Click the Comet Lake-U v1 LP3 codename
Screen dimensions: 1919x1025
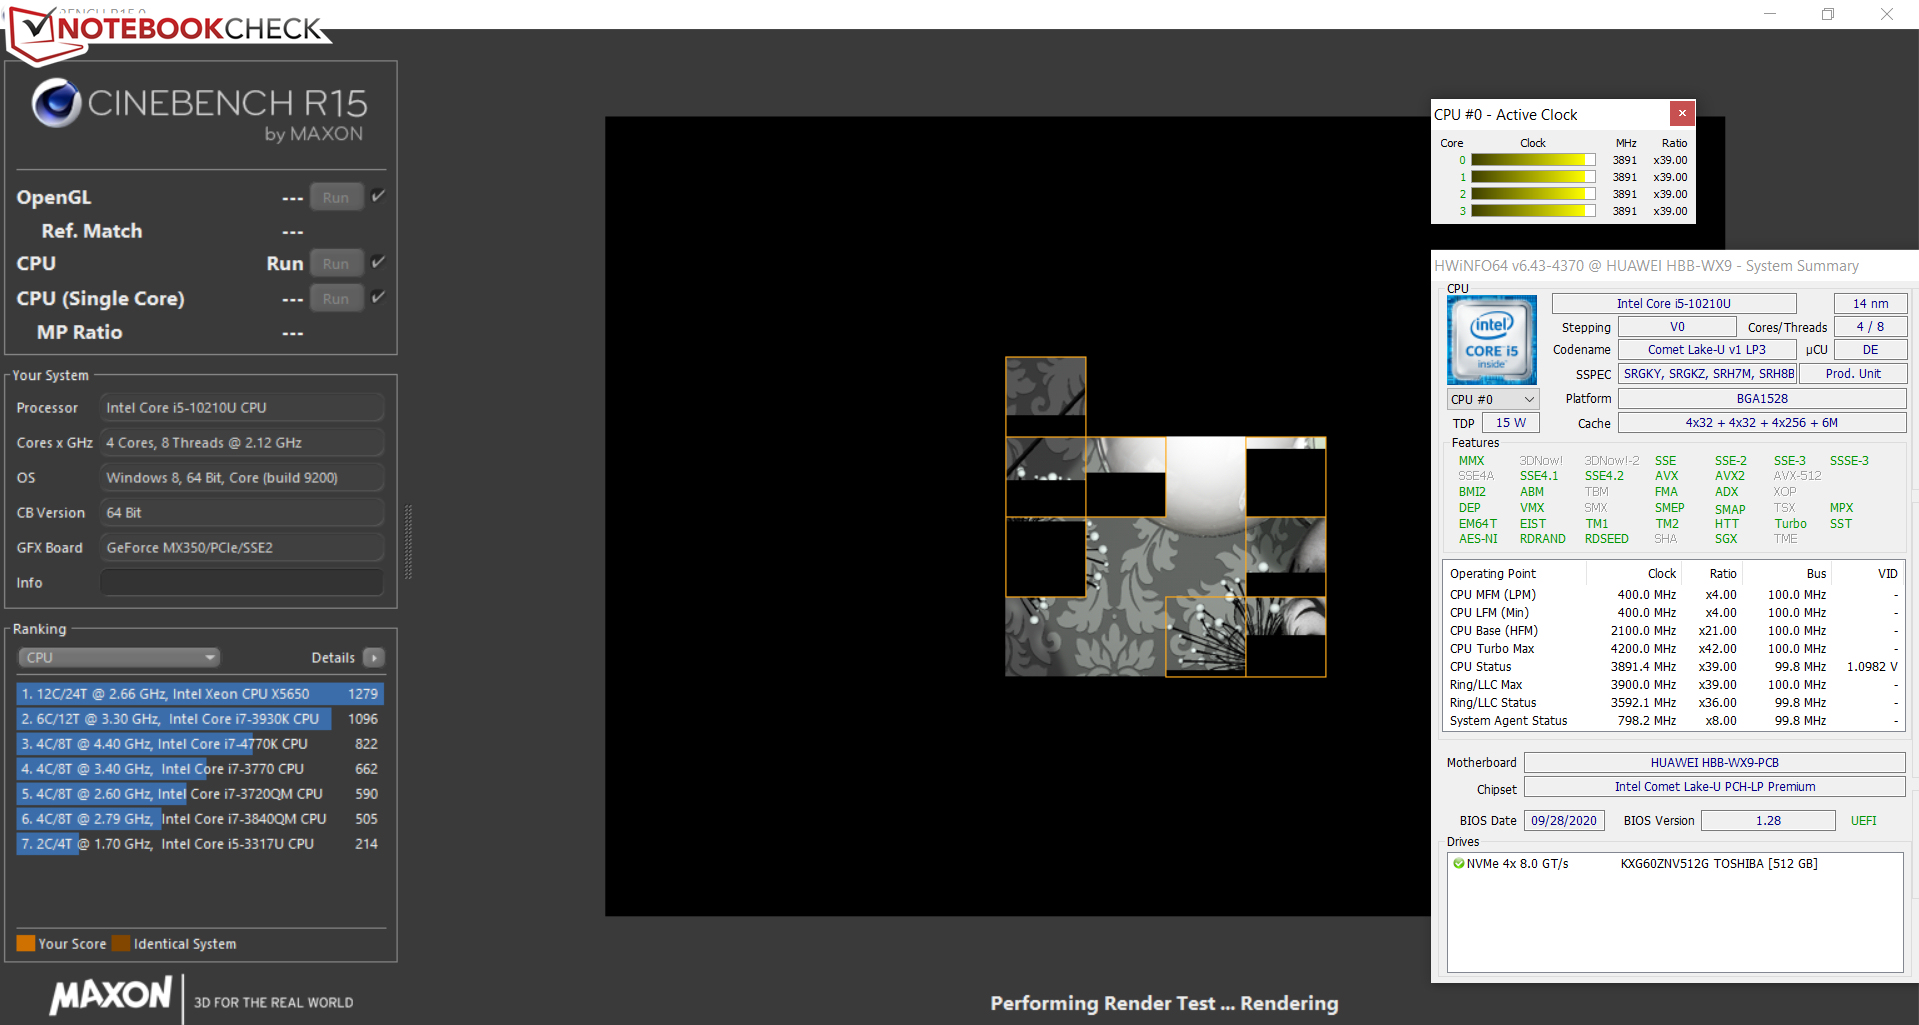(x=1706, y=350)
